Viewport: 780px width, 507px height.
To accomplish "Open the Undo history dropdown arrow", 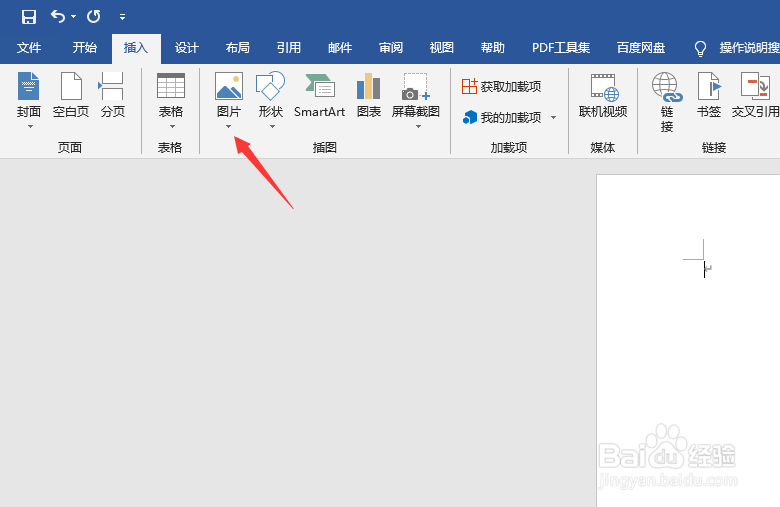I will pyautogui.click(x=74, y=17).
